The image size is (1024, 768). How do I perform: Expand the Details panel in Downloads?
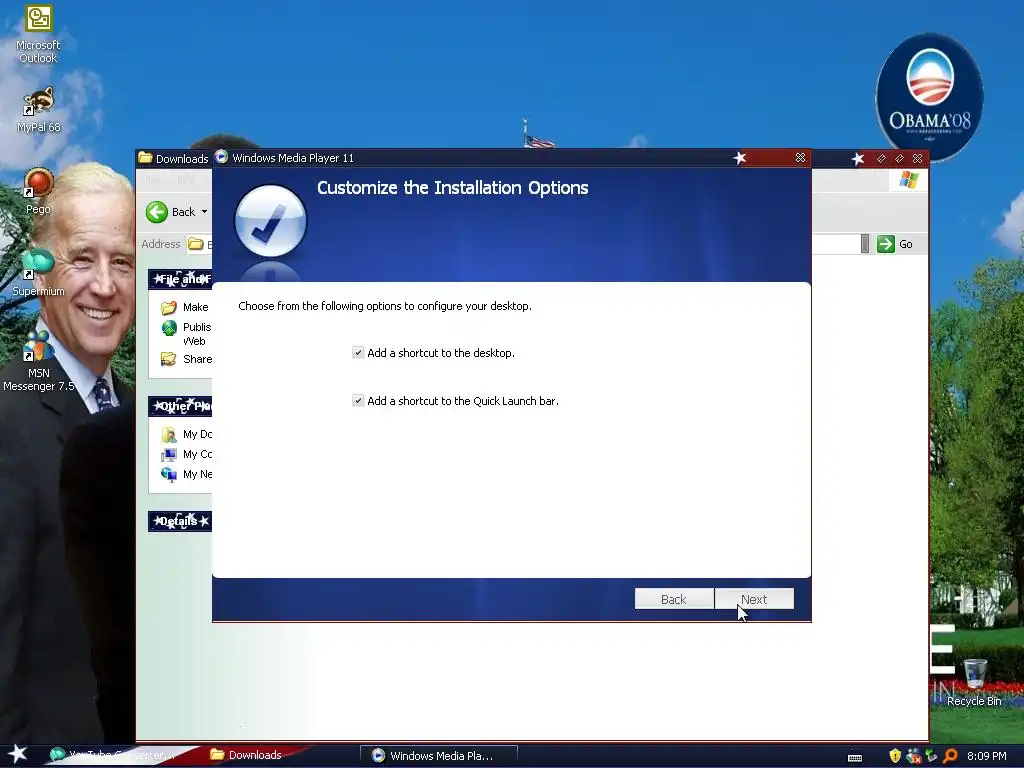180,521
